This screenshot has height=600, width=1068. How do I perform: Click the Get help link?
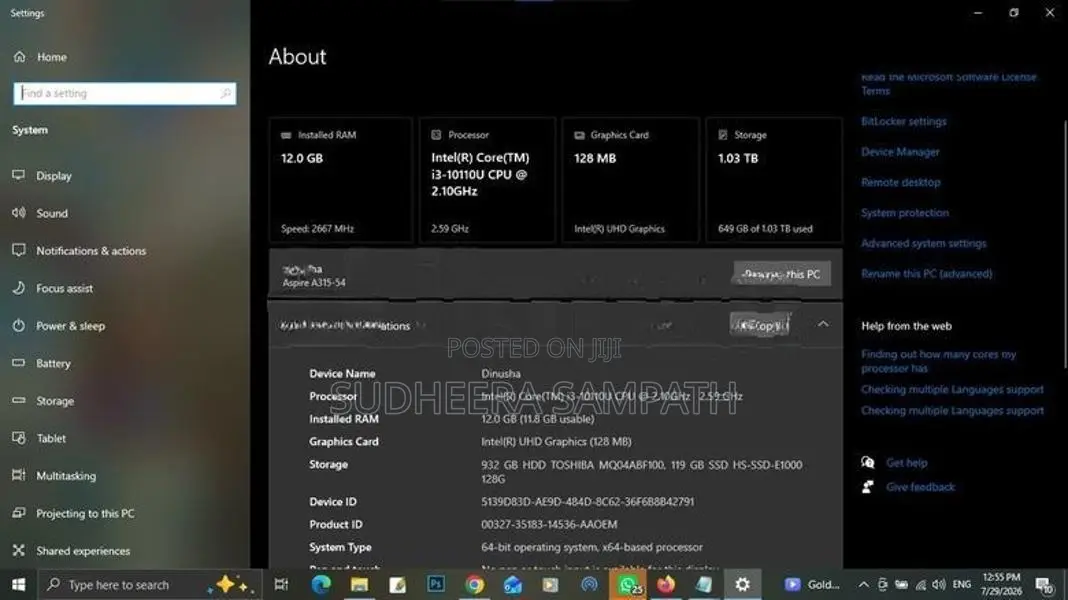[x=907, y=462]
